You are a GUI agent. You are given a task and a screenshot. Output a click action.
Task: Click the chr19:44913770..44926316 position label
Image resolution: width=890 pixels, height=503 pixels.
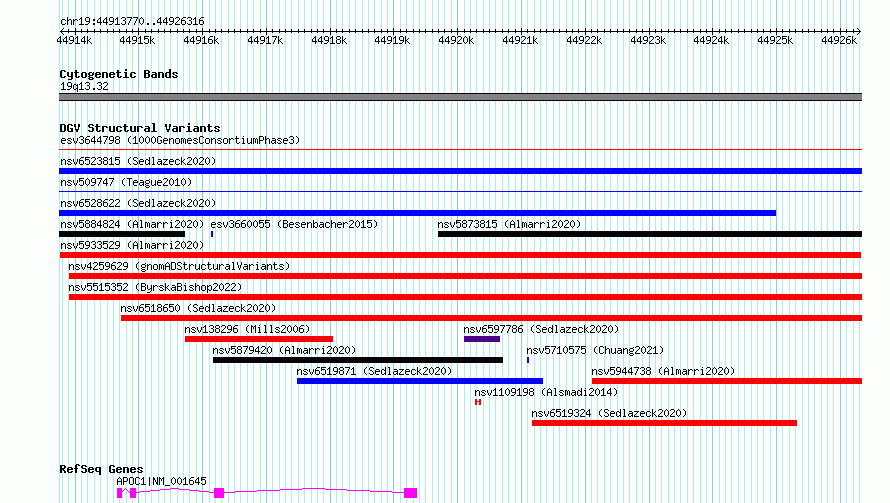(x=132, y=22)
